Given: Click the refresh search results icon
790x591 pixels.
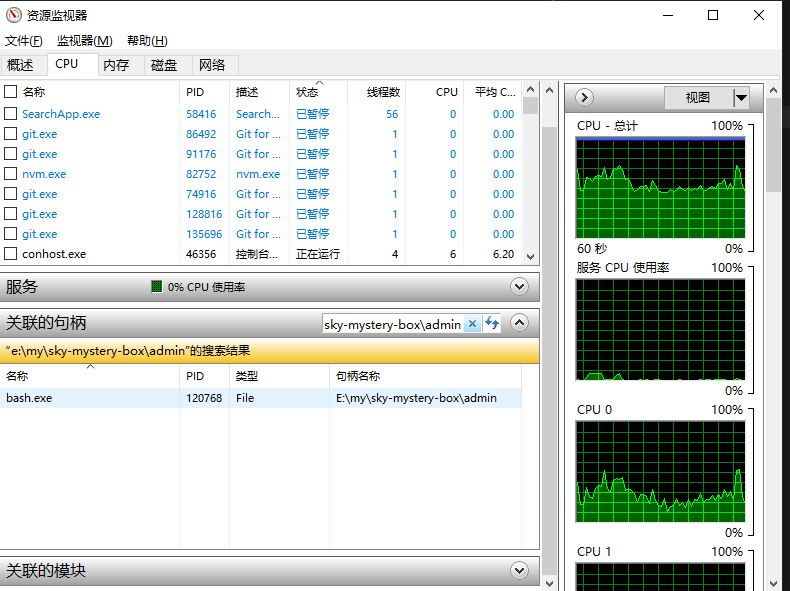Looking at the screenshot, I should tap(492, 324).
